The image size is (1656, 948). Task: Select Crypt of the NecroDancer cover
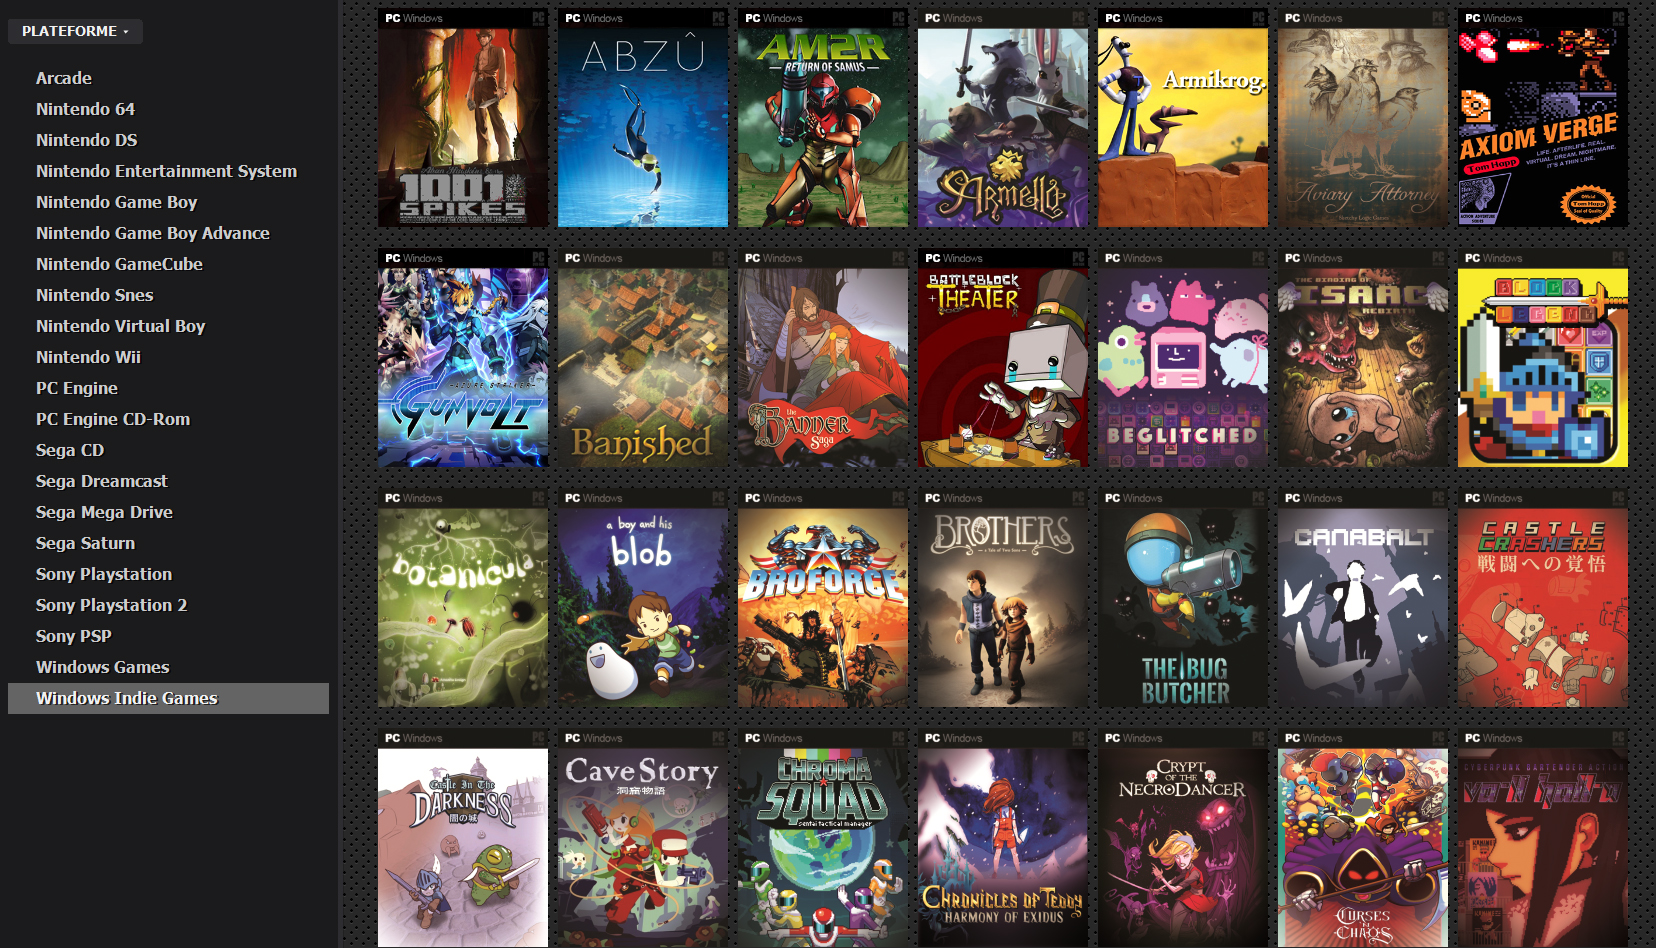tap(1183, 838)
